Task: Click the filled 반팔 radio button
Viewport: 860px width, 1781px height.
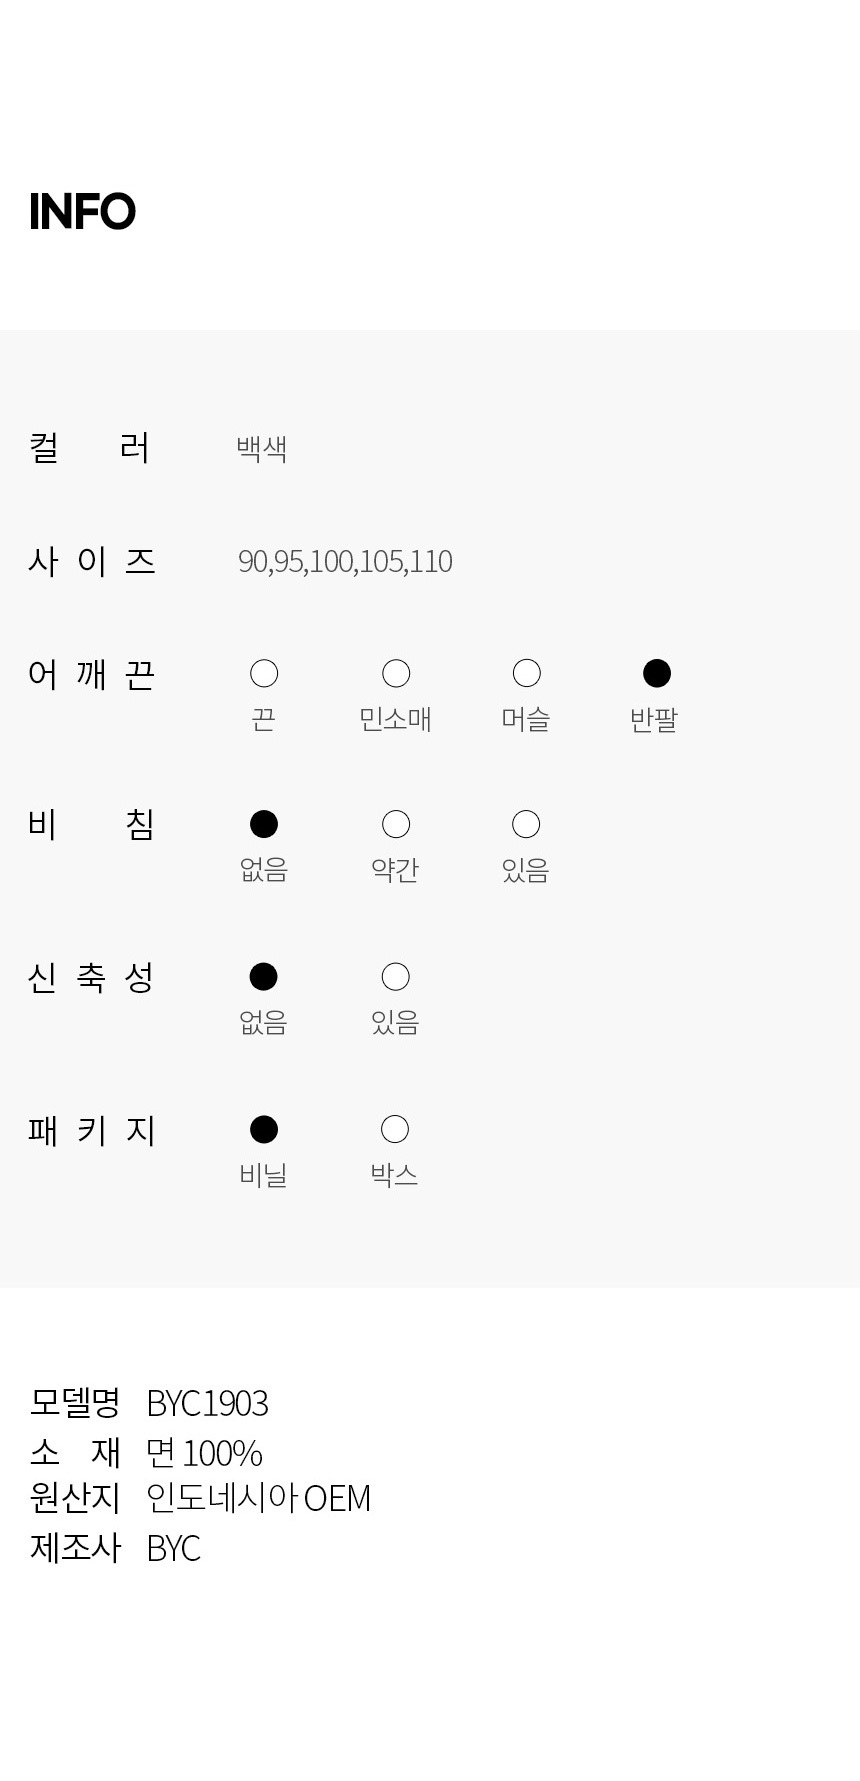Action: [x=656, y=674]
